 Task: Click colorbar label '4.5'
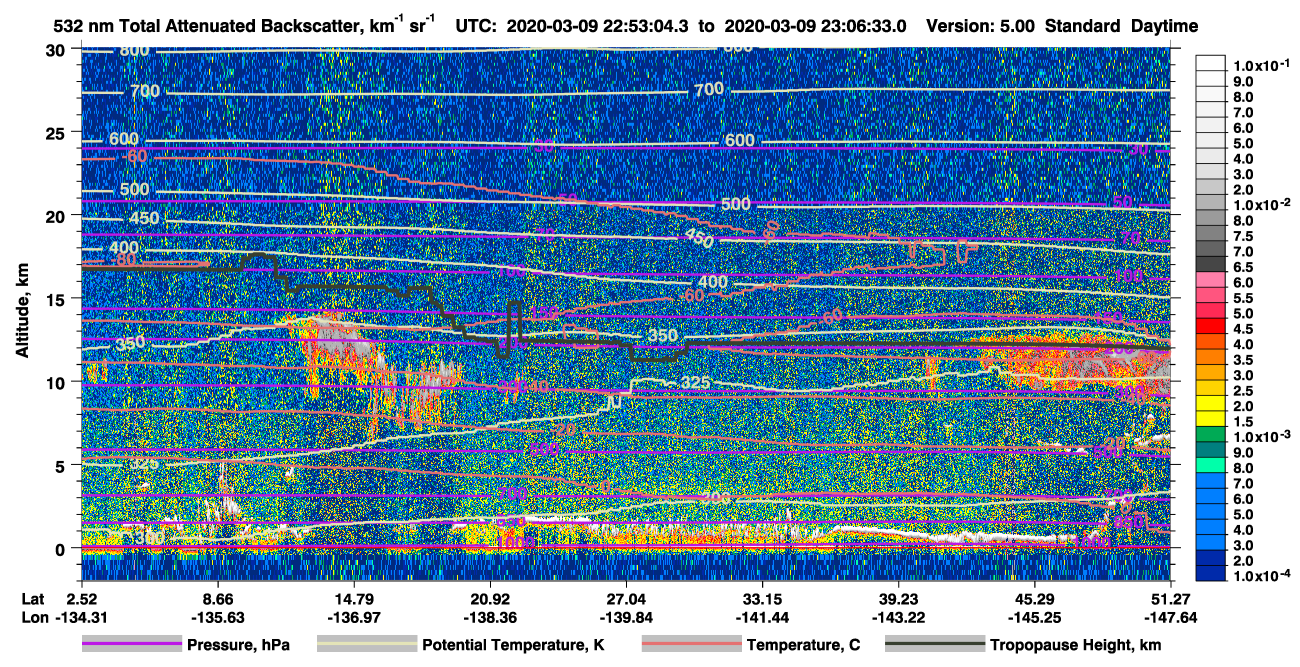(1243, 329)
